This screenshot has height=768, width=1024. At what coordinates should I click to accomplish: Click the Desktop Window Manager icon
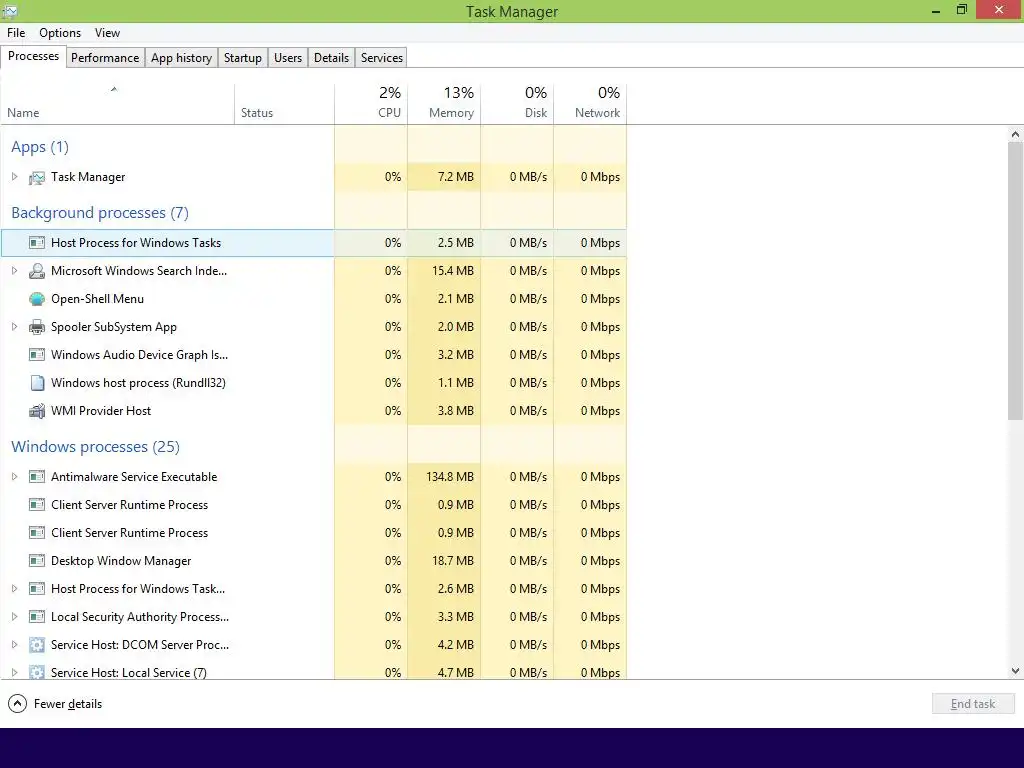point(37,561)
